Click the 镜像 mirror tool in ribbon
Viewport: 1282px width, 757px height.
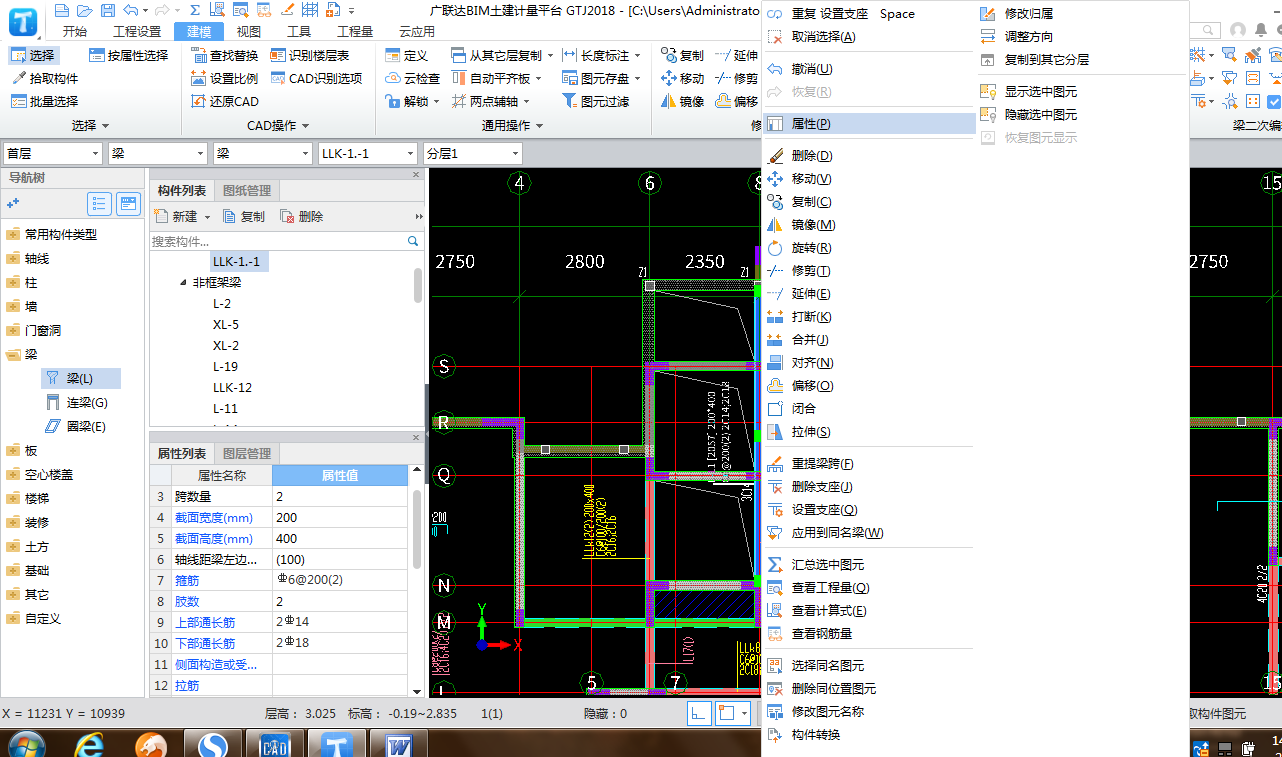(x=683, y=101)
